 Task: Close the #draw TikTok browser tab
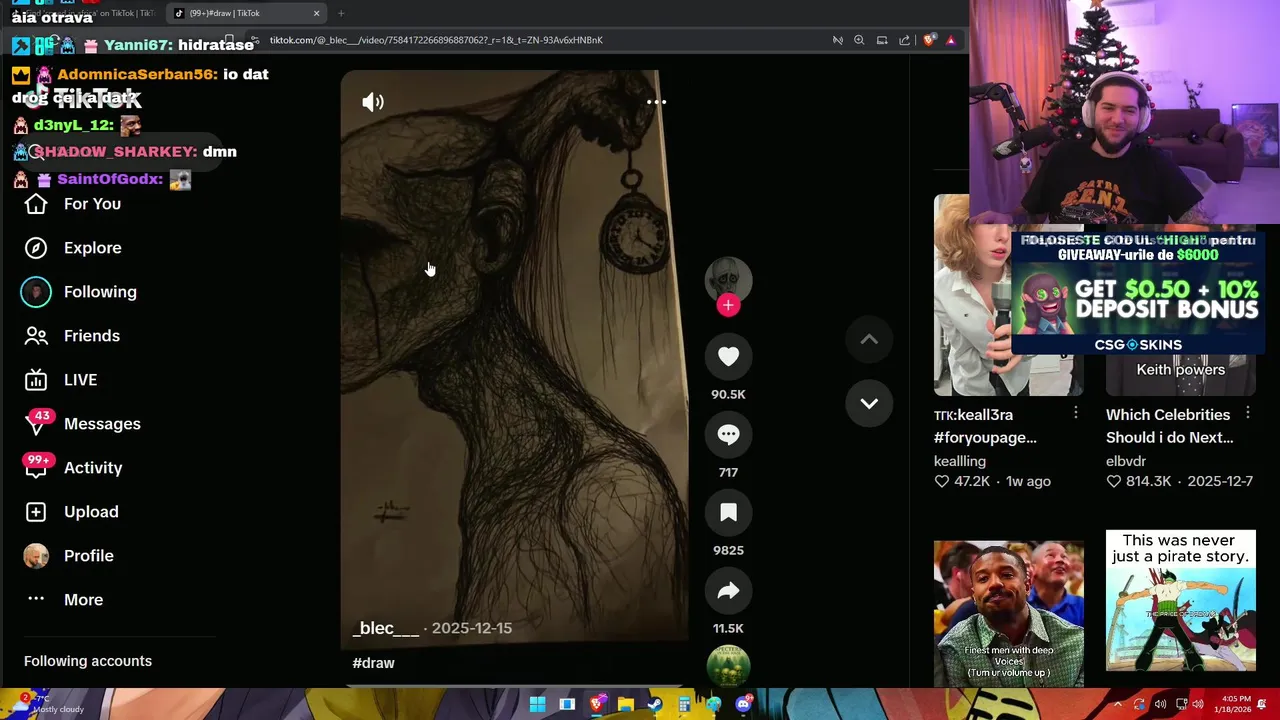coord(317,13)
